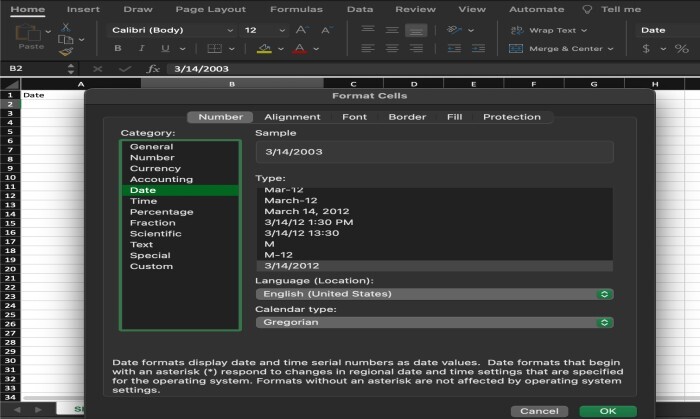Click the Font Color letter A icon
700x419 pixels.
300,48
